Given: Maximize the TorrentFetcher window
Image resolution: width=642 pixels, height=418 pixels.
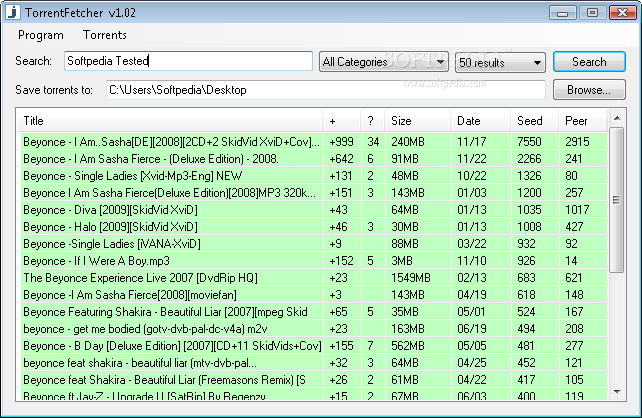Looking at the screenshot, I should click(592, 13).
